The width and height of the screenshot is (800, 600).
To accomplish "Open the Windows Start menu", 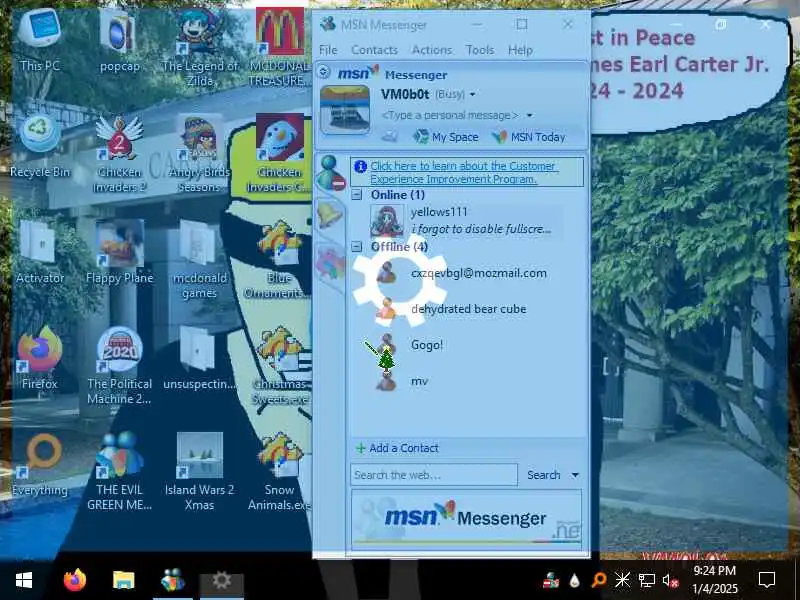I will (23, 580).
